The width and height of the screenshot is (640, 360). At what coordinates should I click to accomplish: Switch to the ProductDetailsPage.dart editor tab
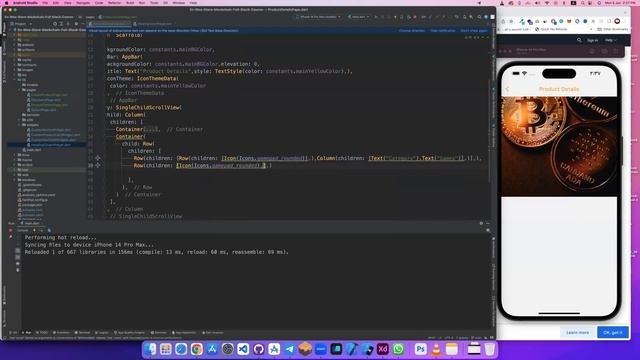point(110,24)
